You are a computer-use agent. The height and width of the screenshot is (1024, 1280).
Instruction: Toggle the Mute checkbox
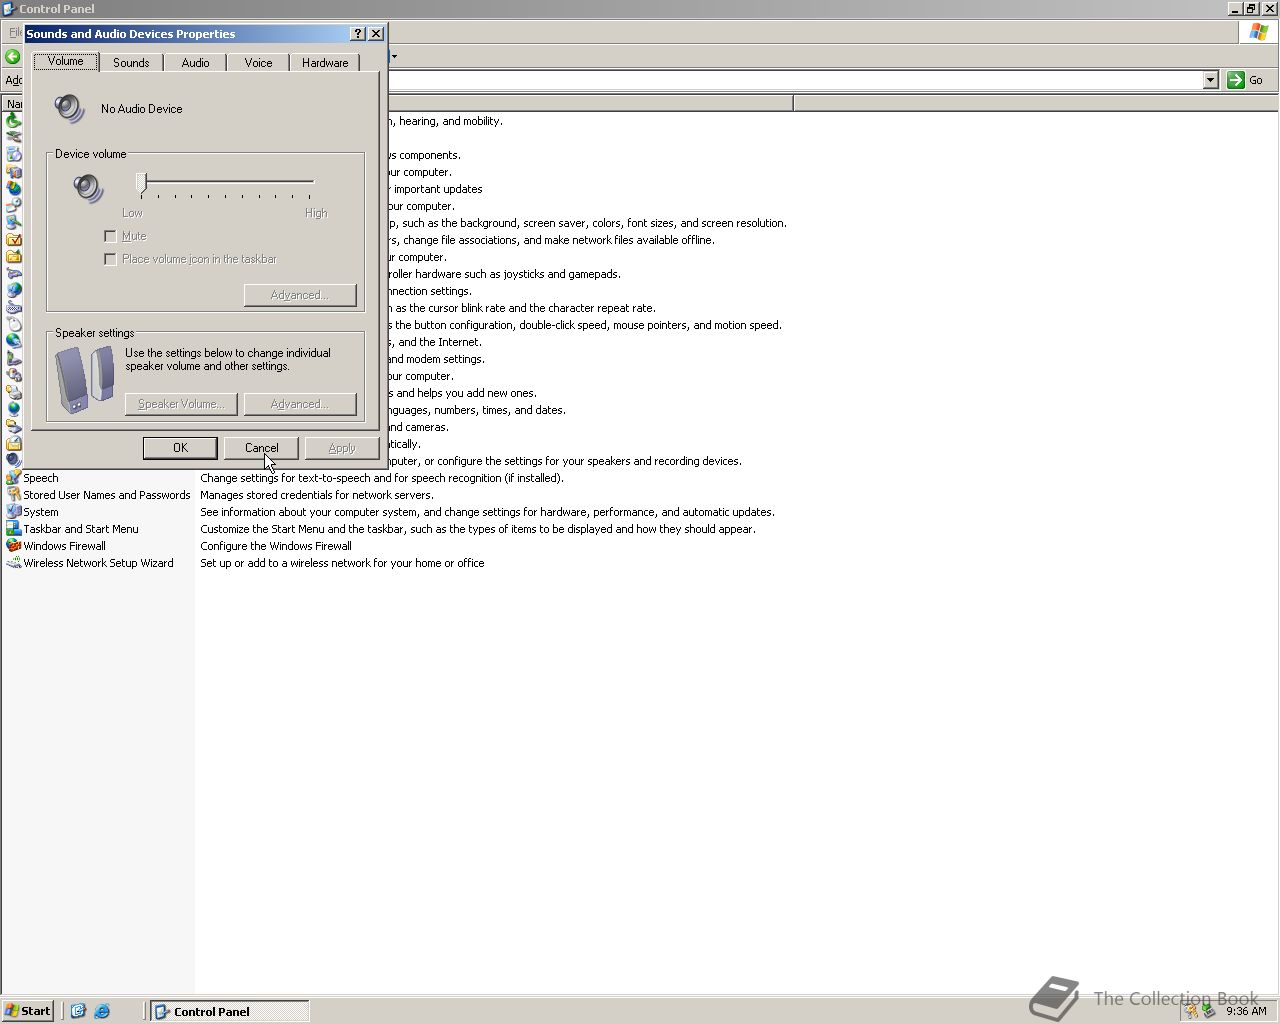110,236
